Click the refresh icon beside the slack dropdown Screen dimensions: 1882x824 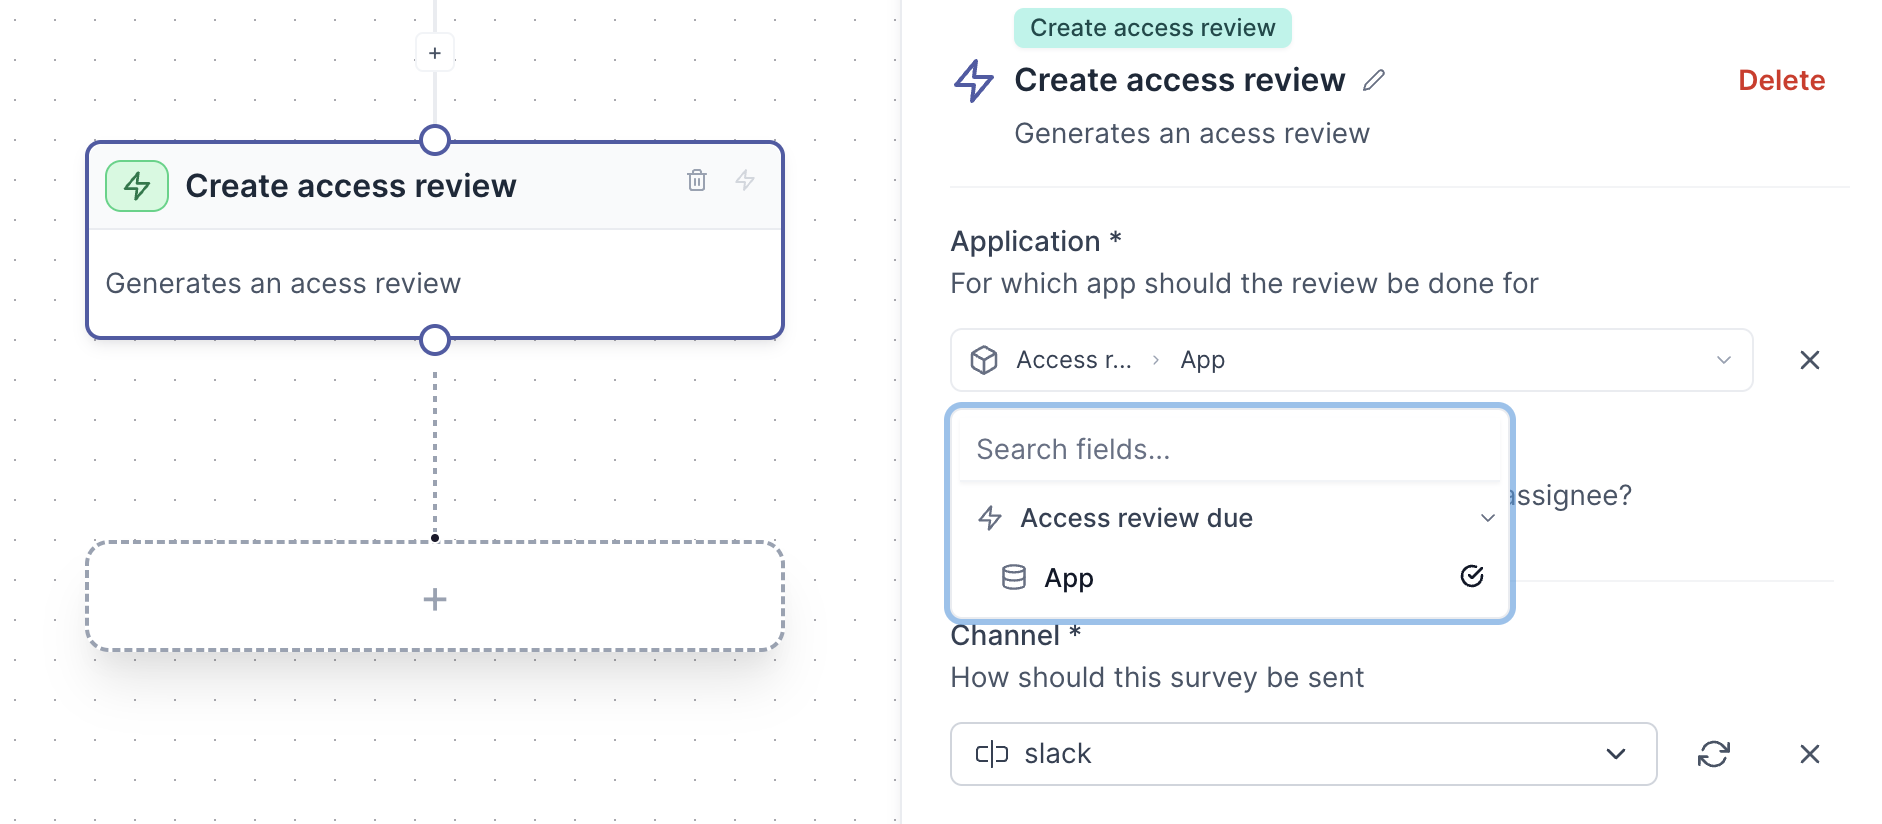1713,754
